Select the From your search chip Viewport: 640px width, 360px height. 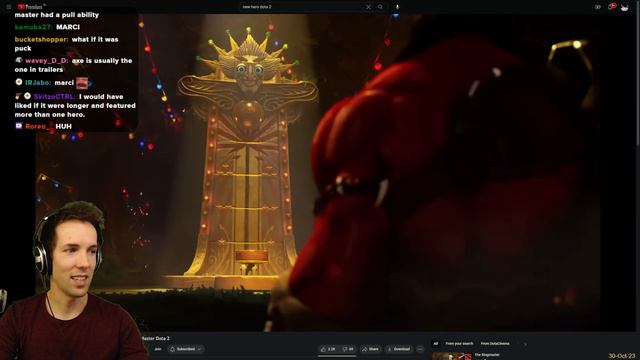[x=459, y=344]
